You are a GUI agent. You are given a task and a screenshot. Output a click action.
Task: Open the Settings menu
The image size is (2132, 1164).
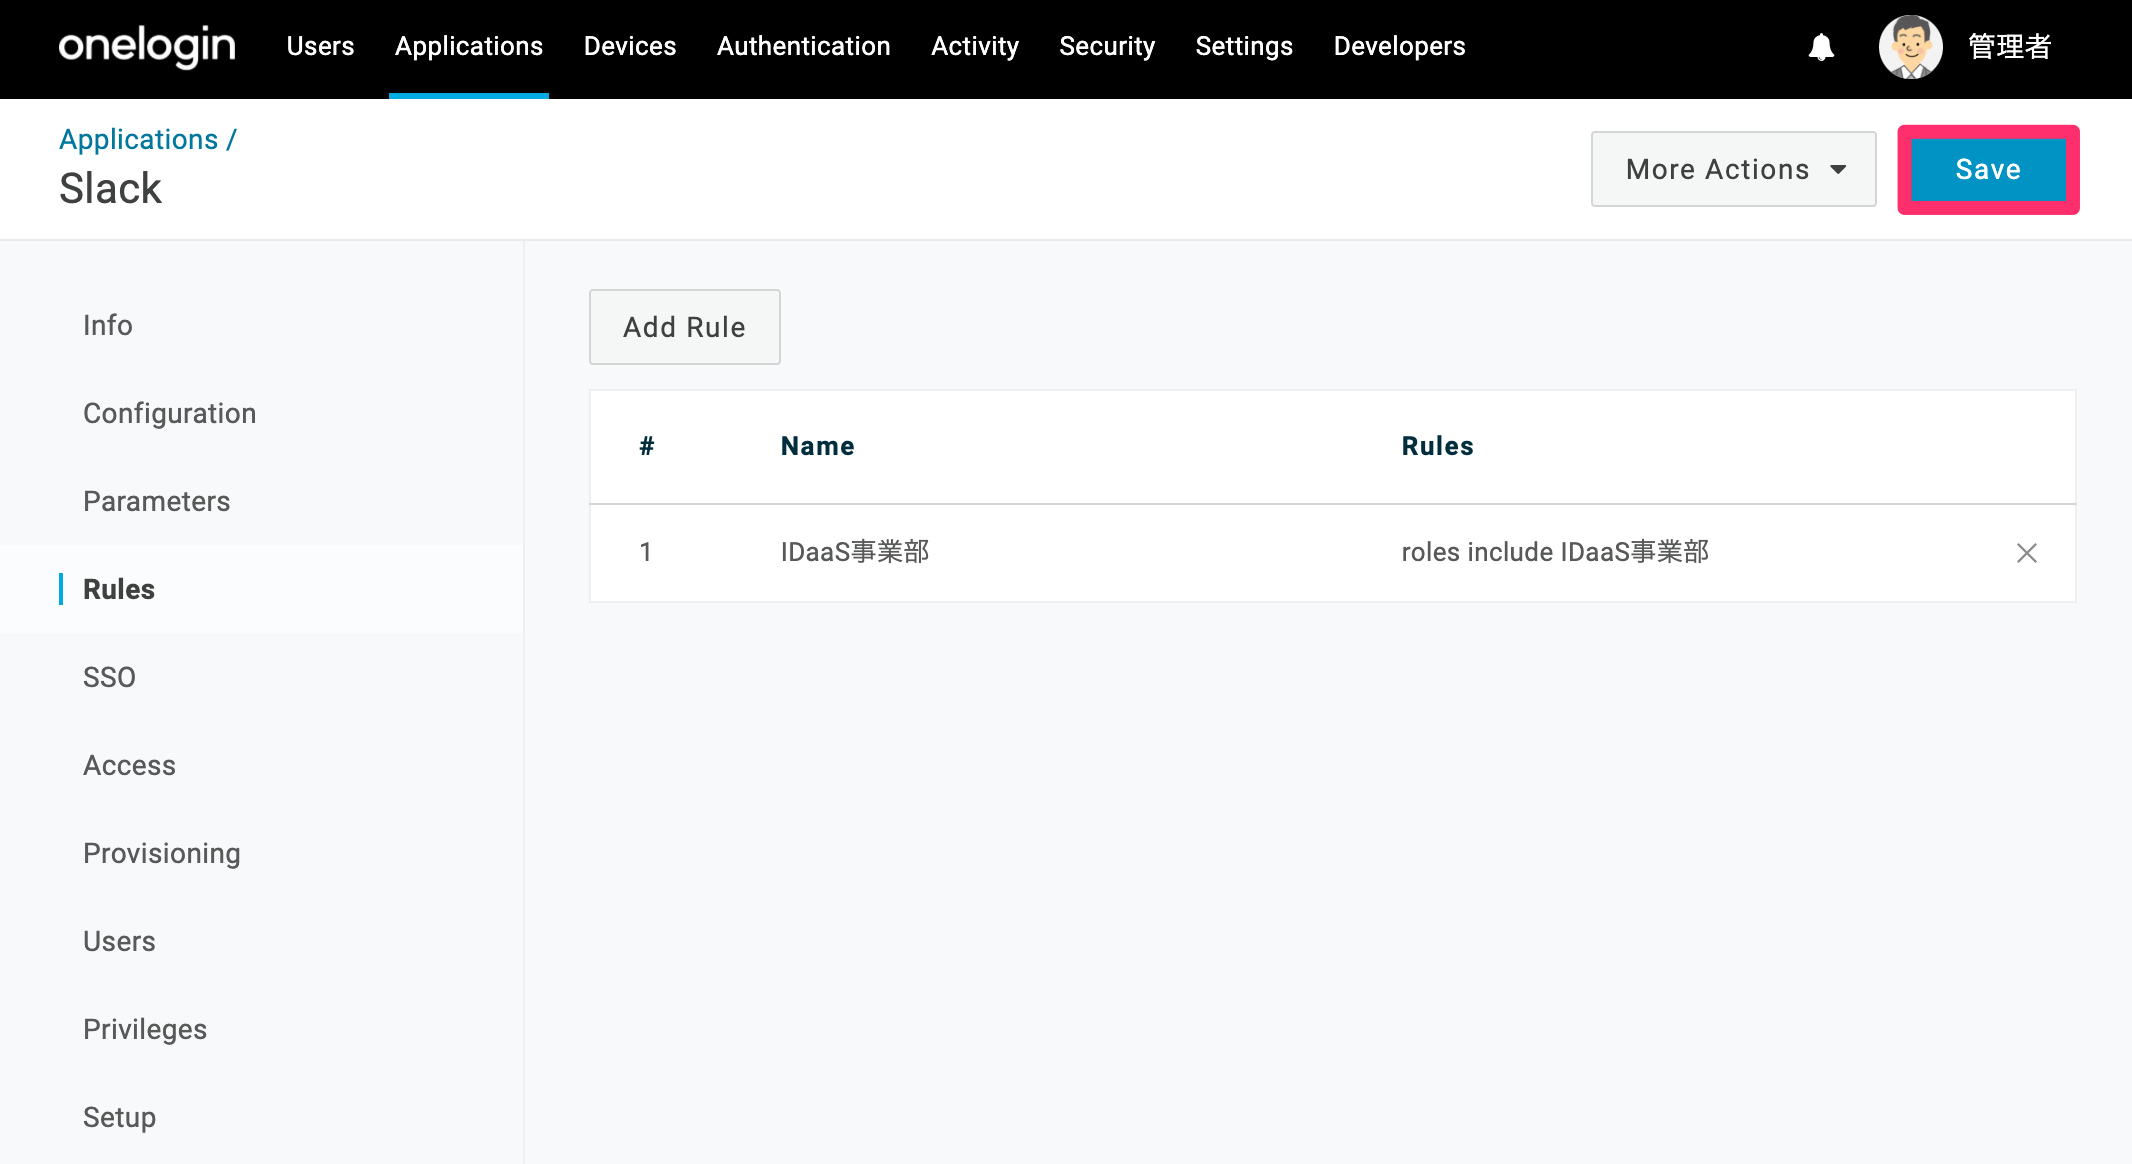tap(1244, 46)
